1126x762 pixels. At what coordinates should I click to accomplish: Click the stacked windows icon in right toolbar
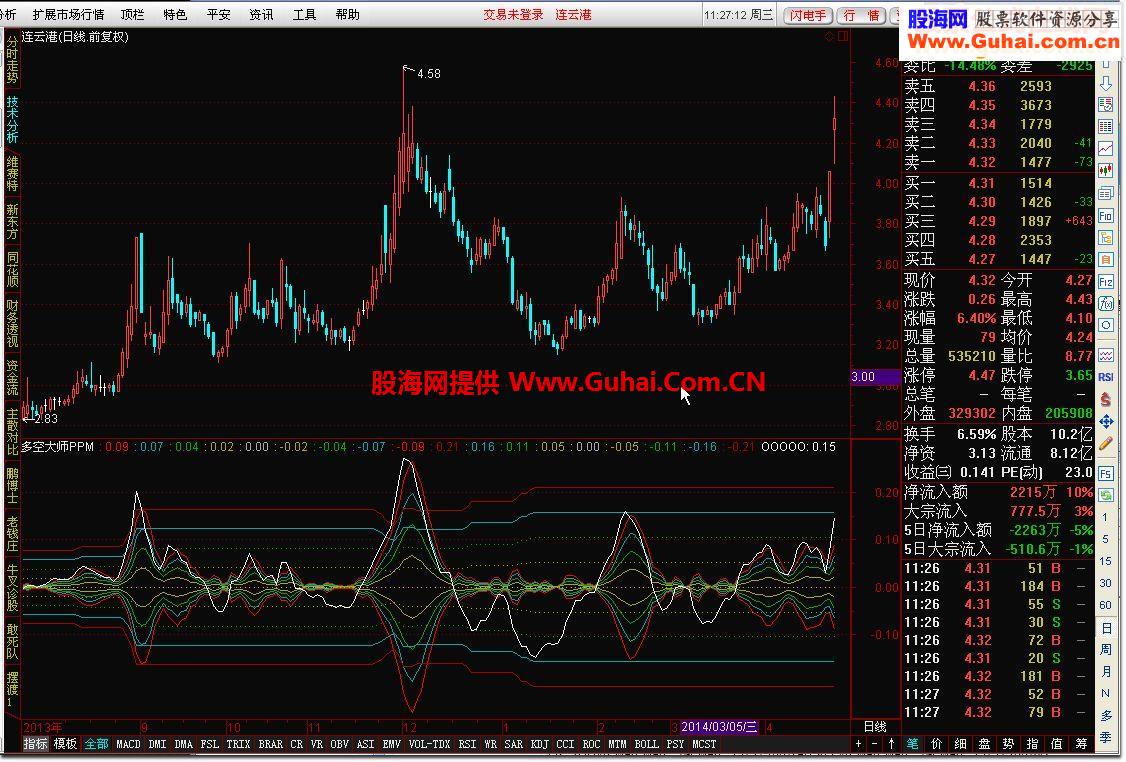pyautogui.click(x=1106, y=192)
